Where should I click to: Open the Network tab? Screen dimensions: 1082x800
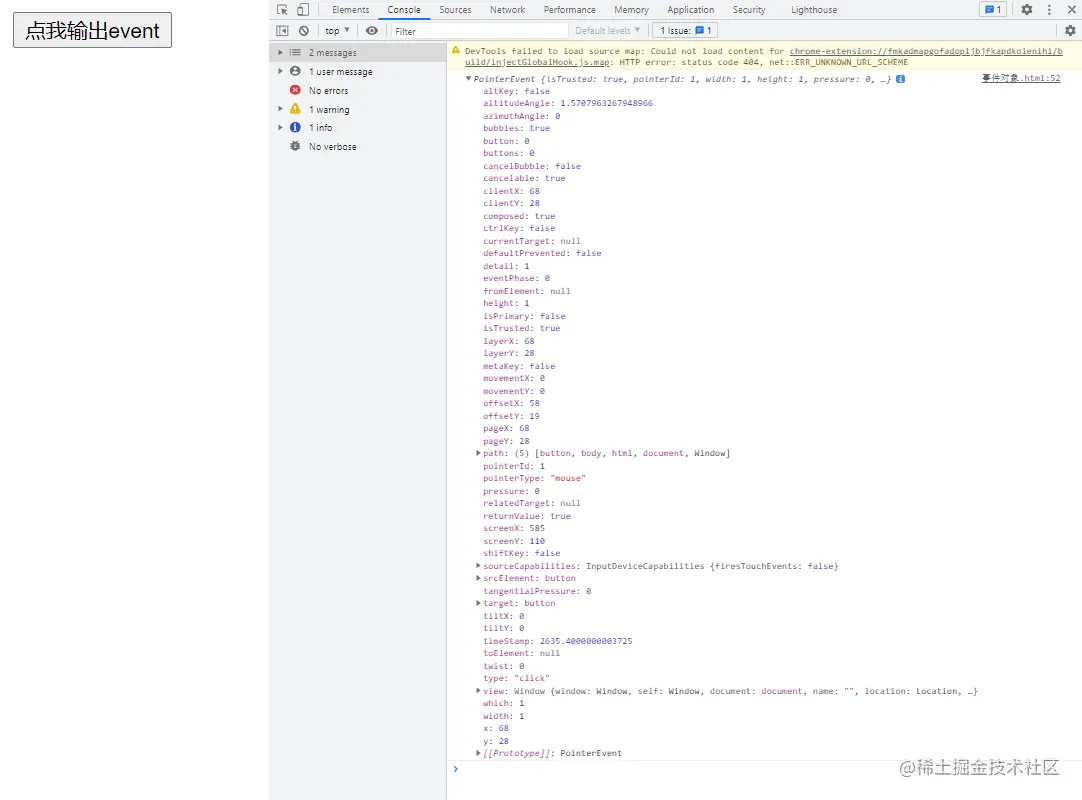[507, 10]
